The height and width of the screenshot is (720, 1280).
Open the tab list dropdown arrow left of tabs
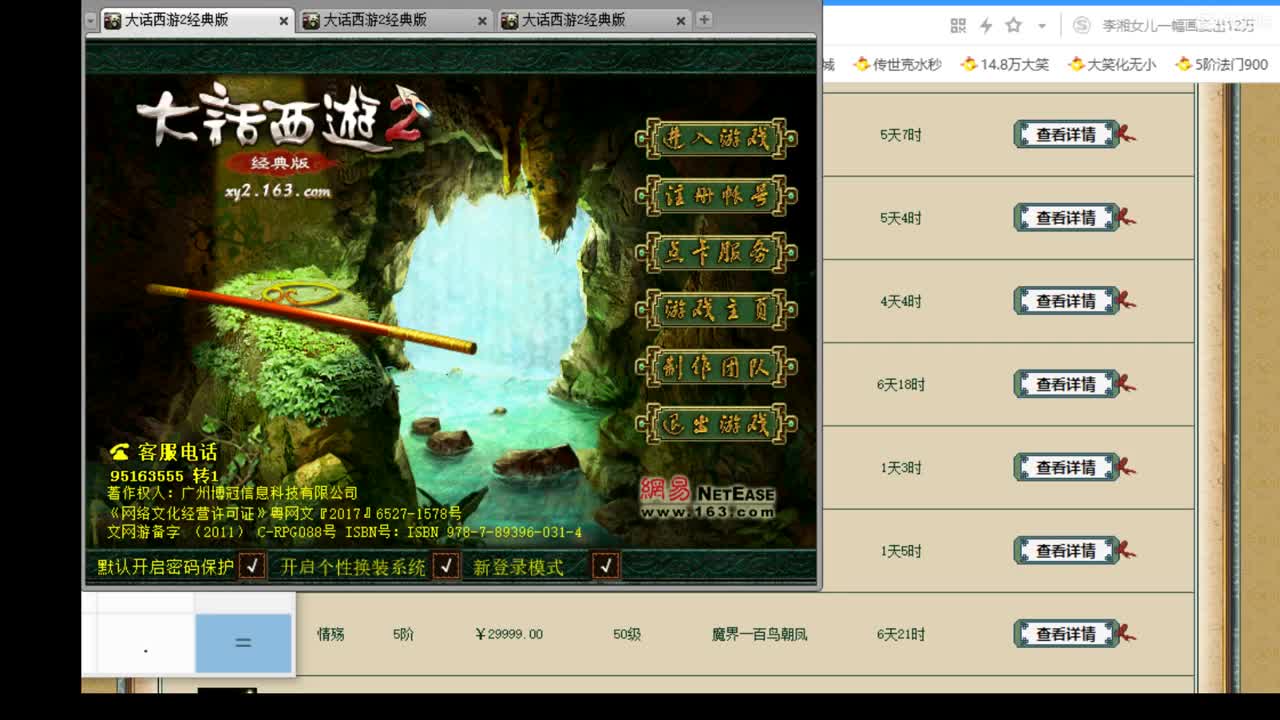(x=90, y=20)
